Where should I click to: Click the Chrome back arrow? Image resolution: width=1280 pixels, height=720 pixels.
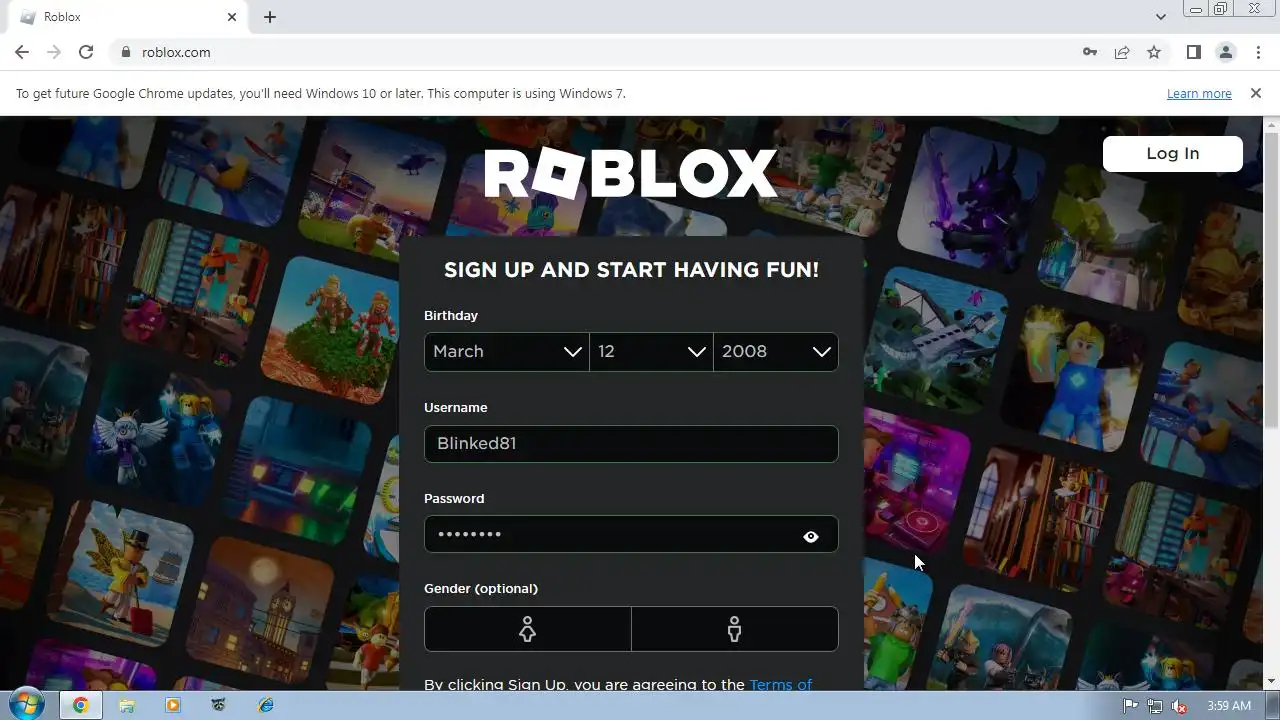pos(22,52)
